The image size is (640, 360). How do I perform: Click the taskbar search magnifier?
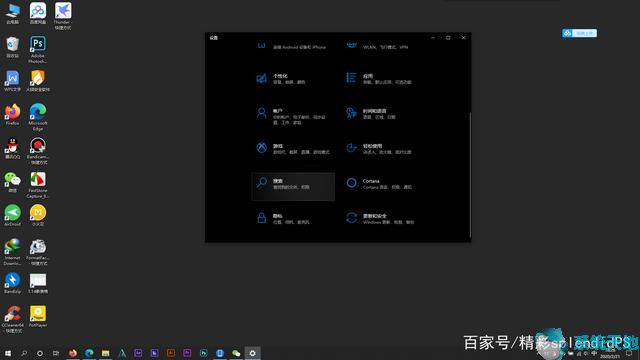pyautogui.click(x=24, y=353)
